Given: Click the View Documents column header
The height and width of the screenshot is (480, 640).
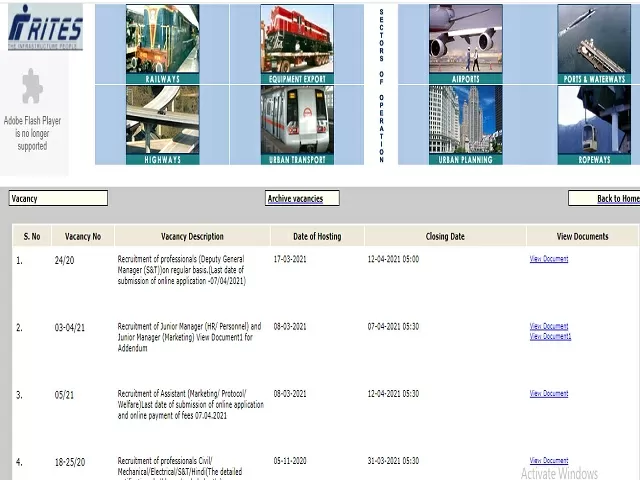Looking at the screenshot, I should point(582,236).
